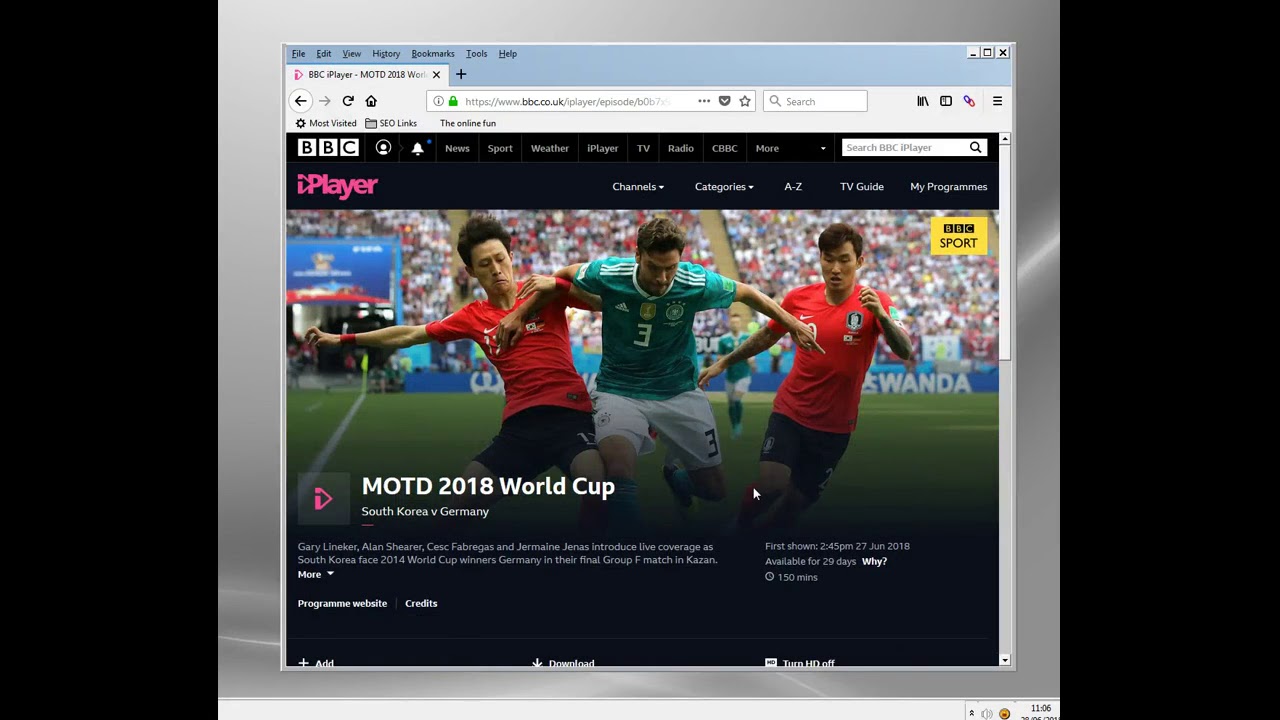Open the Bookmarks menu
This screenshot has width=1280, height=720.
pyautogui.click(x=433, y=53)
